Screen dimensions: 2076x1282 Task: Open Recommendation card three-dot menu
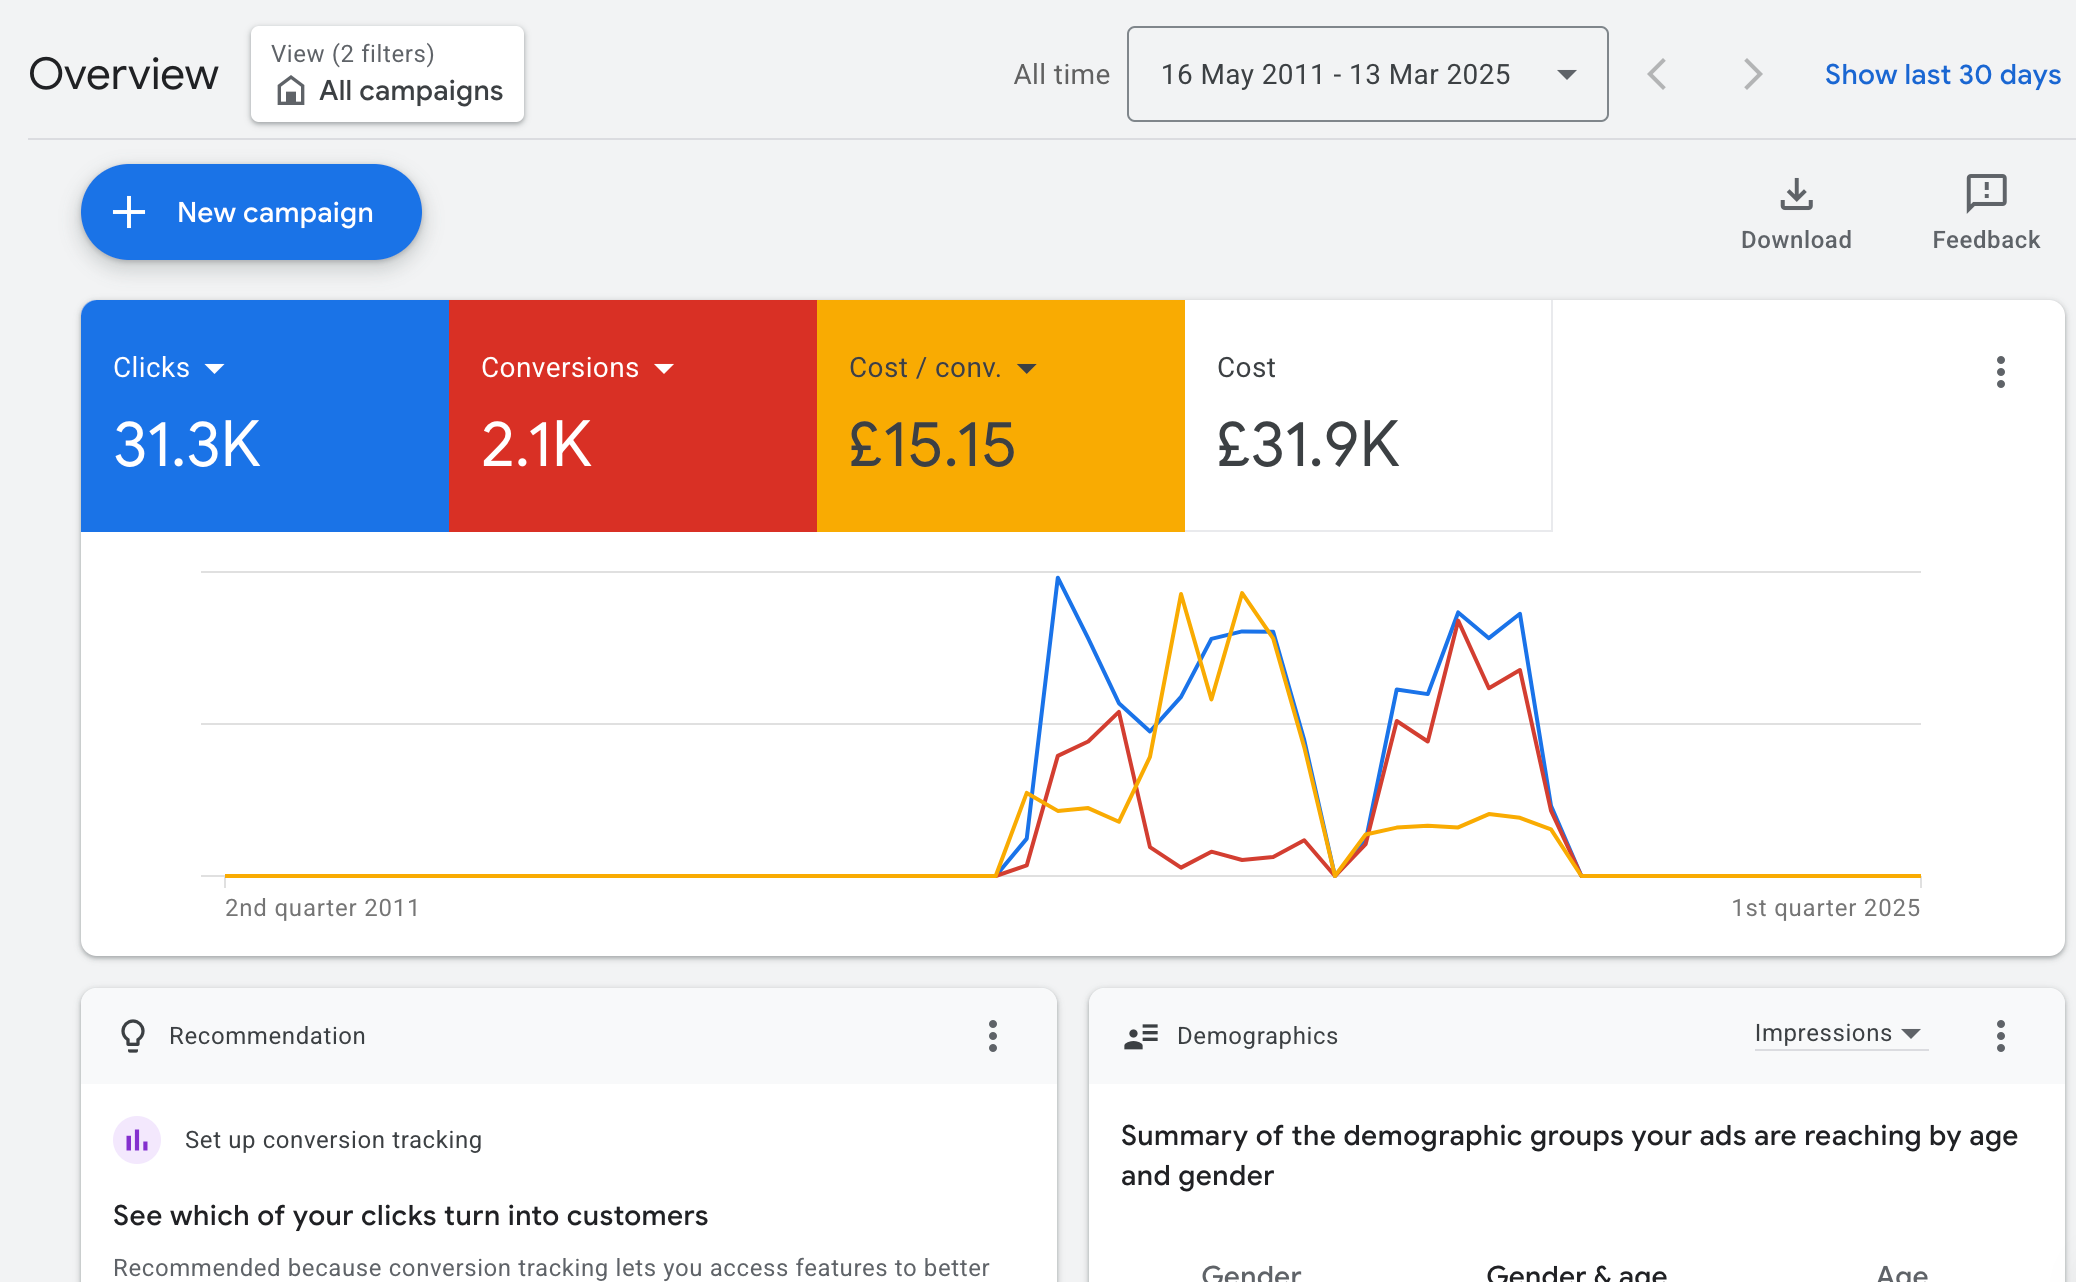click(x=992, y=1036)
